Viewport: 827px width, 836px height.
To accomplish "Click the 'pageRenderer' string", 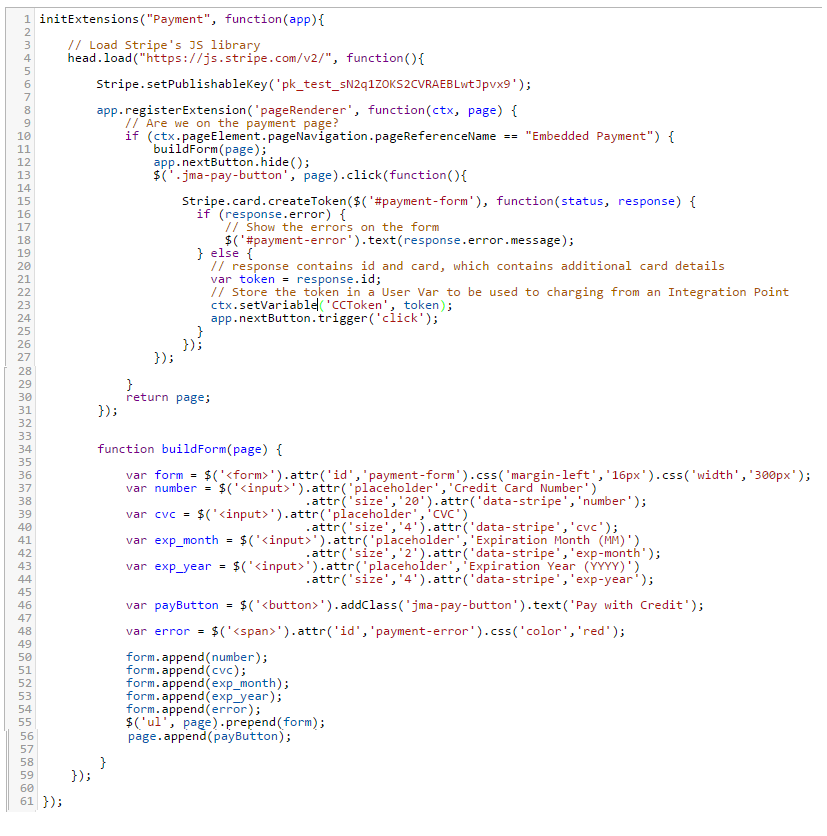I will [303, 110].
